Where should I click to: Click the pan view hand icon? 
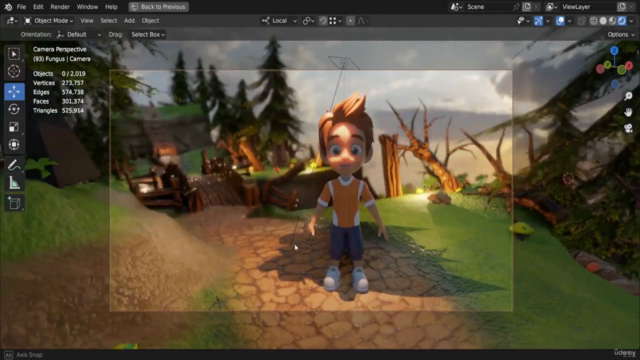[628, 112]
